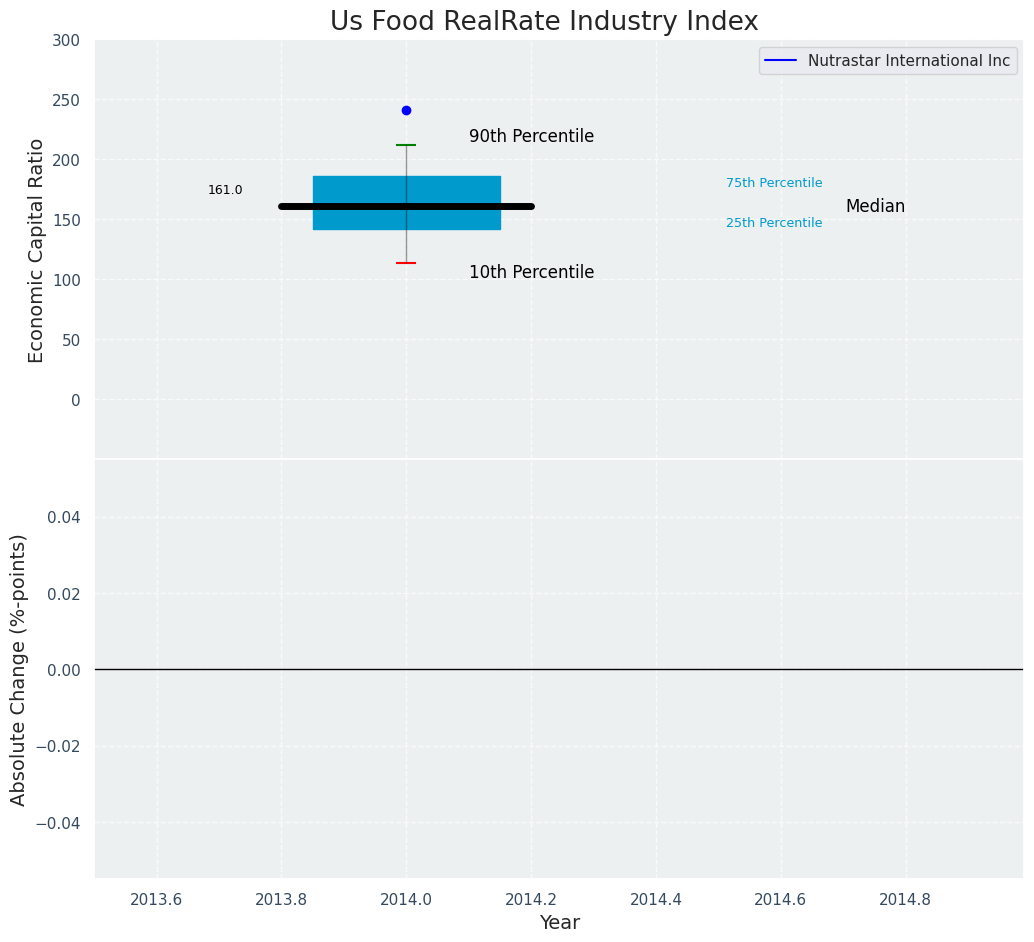Click the 161.0 median value label

[x=225, y=190]
